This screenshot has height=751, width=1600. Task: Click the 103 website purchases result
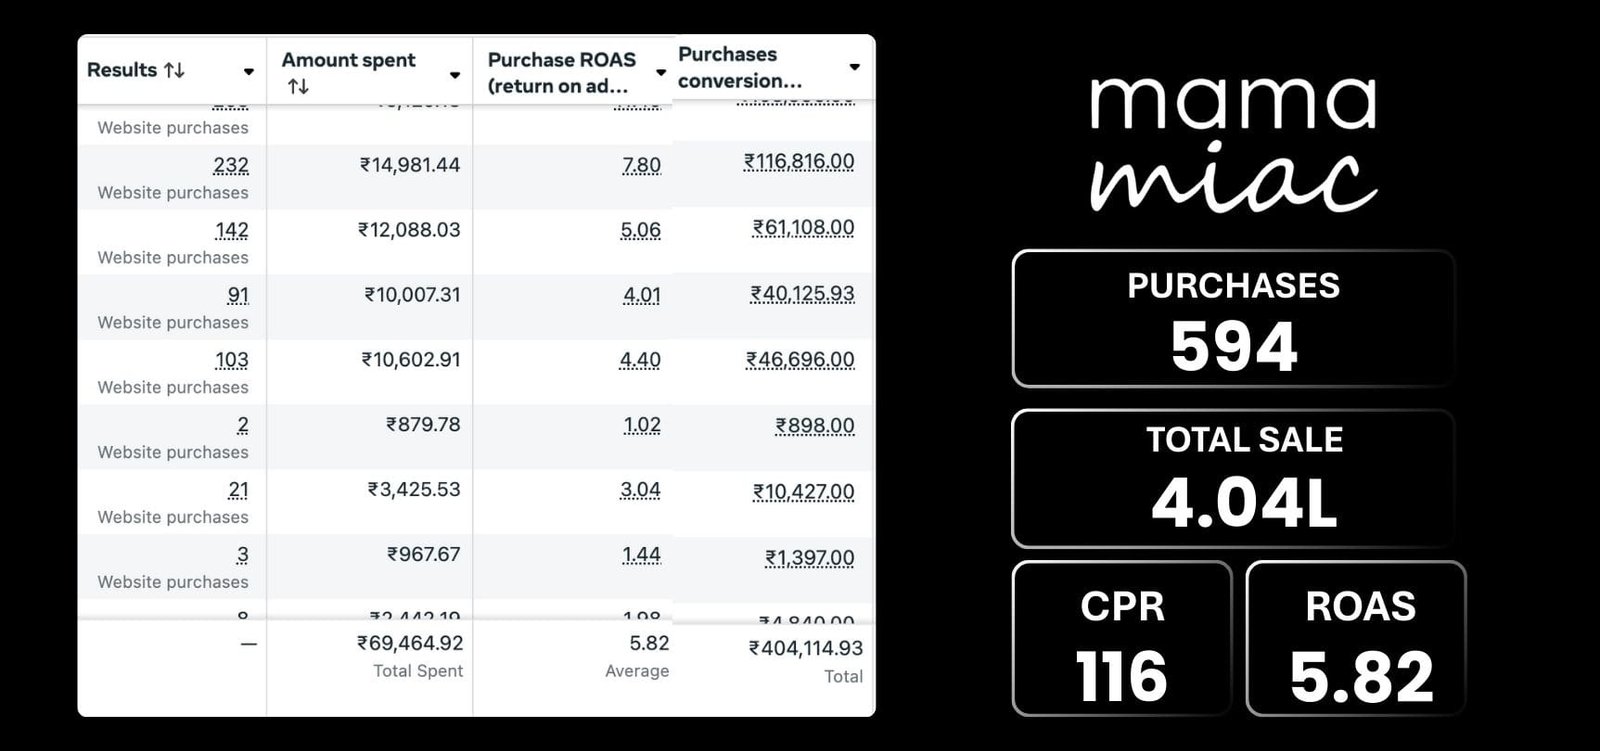coord(231,360)
